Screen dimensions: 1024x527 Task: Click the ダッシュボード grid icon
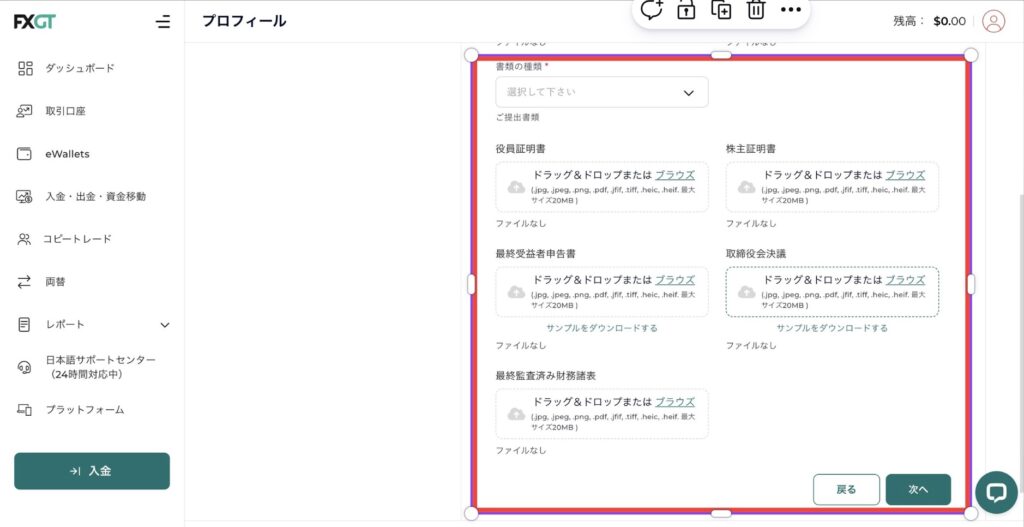click(x=25, y=69)
